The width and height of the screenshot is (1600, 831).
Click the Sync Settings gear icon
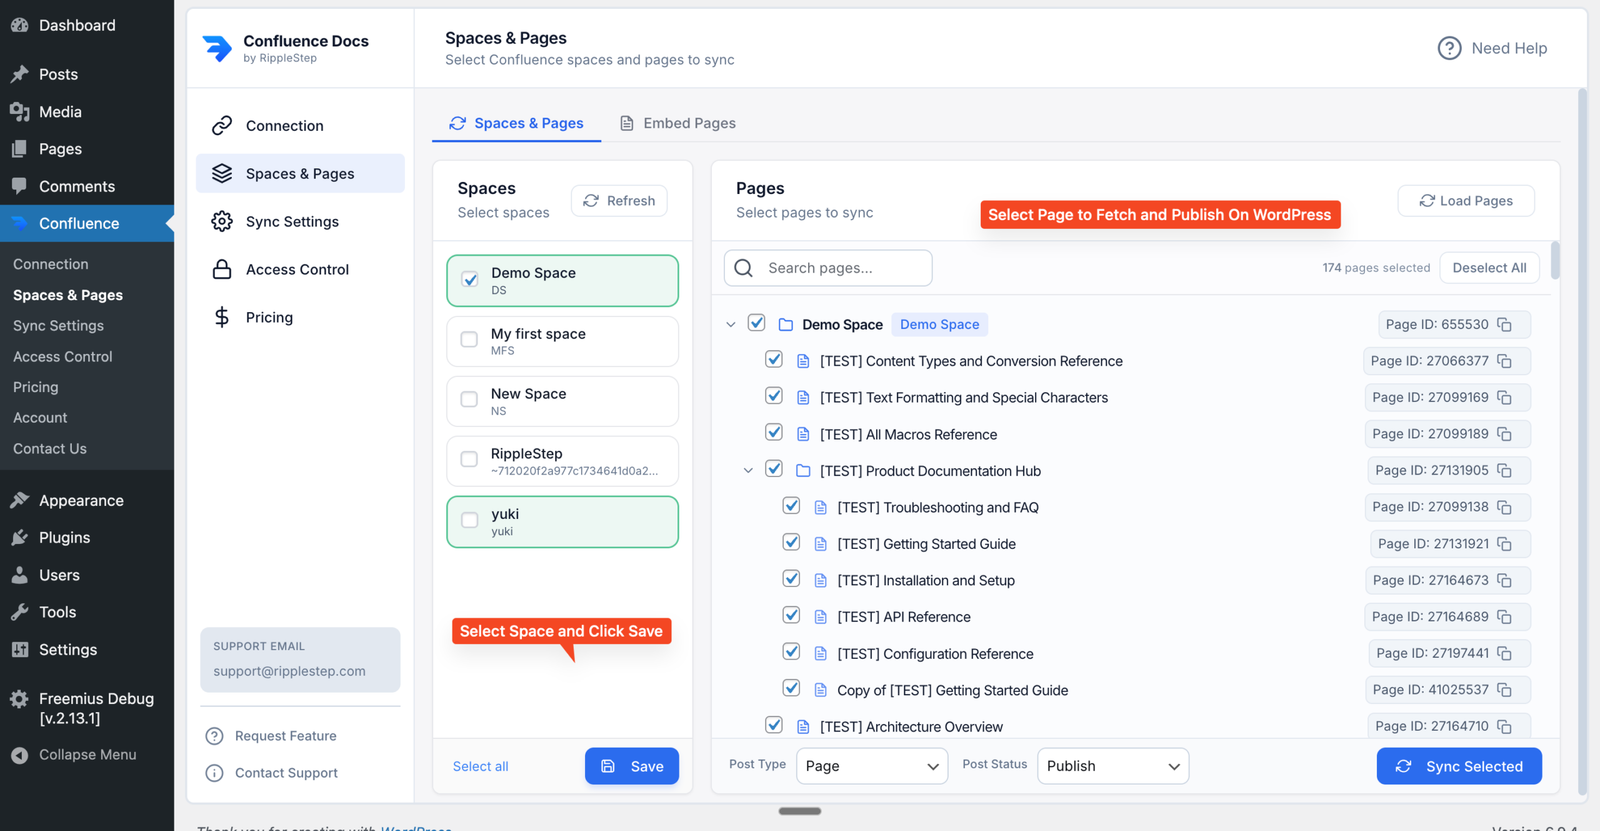pyautogui.click(x=222, y=221)
